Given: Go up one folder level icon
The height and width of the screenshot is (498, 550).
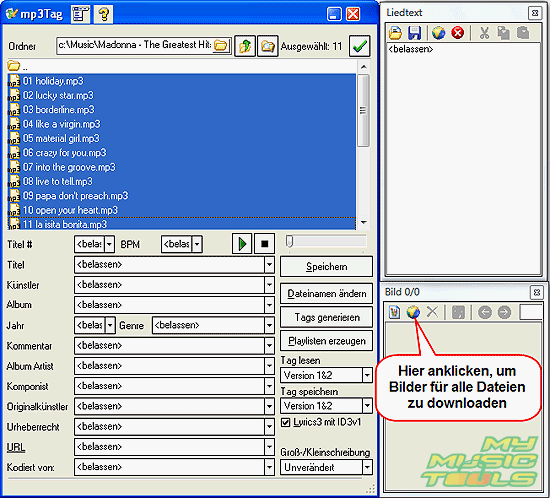Looking at the screenshot, I should point(245,46).
